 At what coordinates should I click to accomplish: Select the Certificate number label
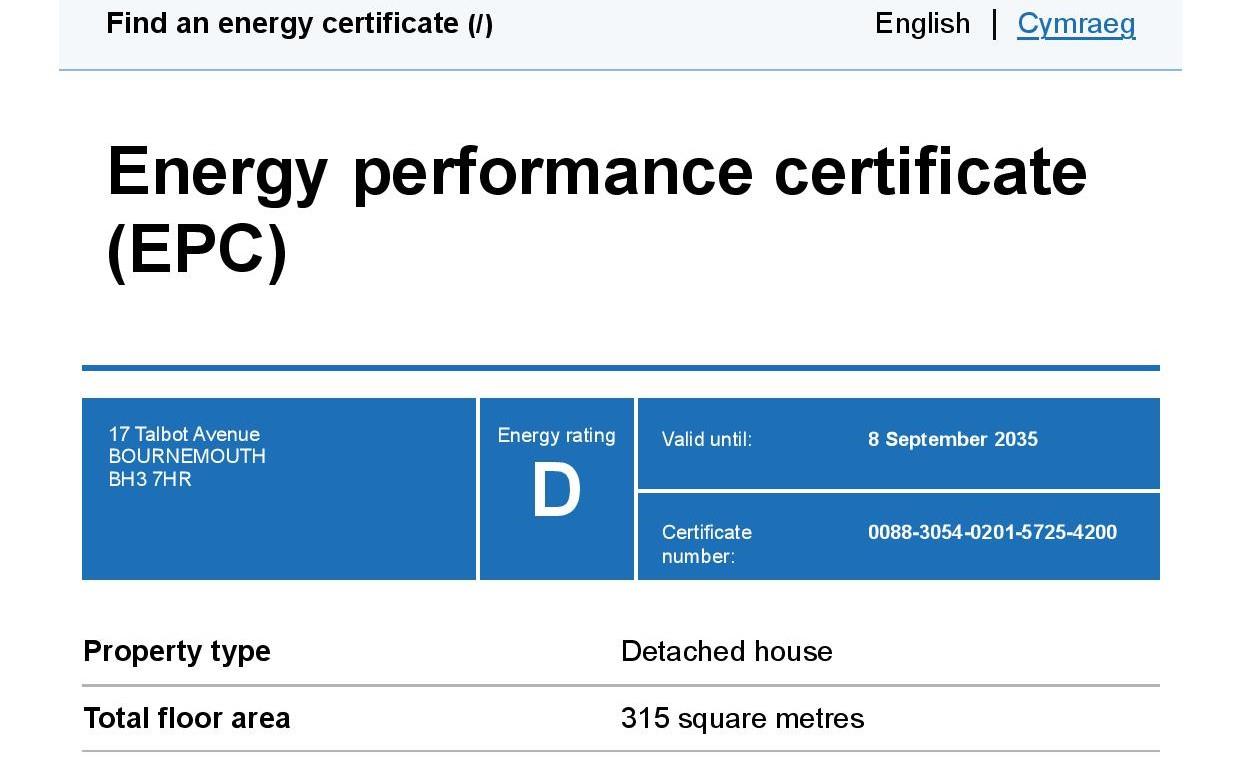pyautogui.click(x=707, y=544)
